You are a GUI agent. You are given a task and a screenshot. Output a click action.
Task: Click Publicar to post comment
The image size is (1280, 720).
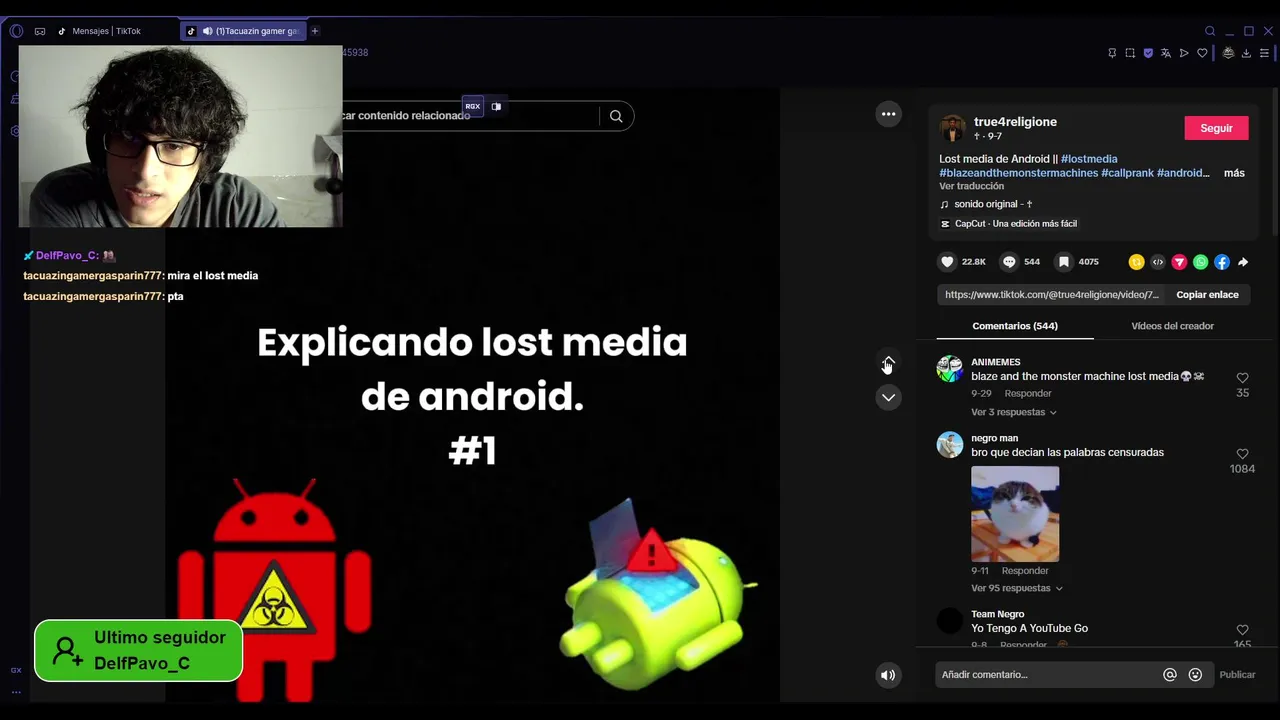pyautogui.click(x=1237, y=675)
